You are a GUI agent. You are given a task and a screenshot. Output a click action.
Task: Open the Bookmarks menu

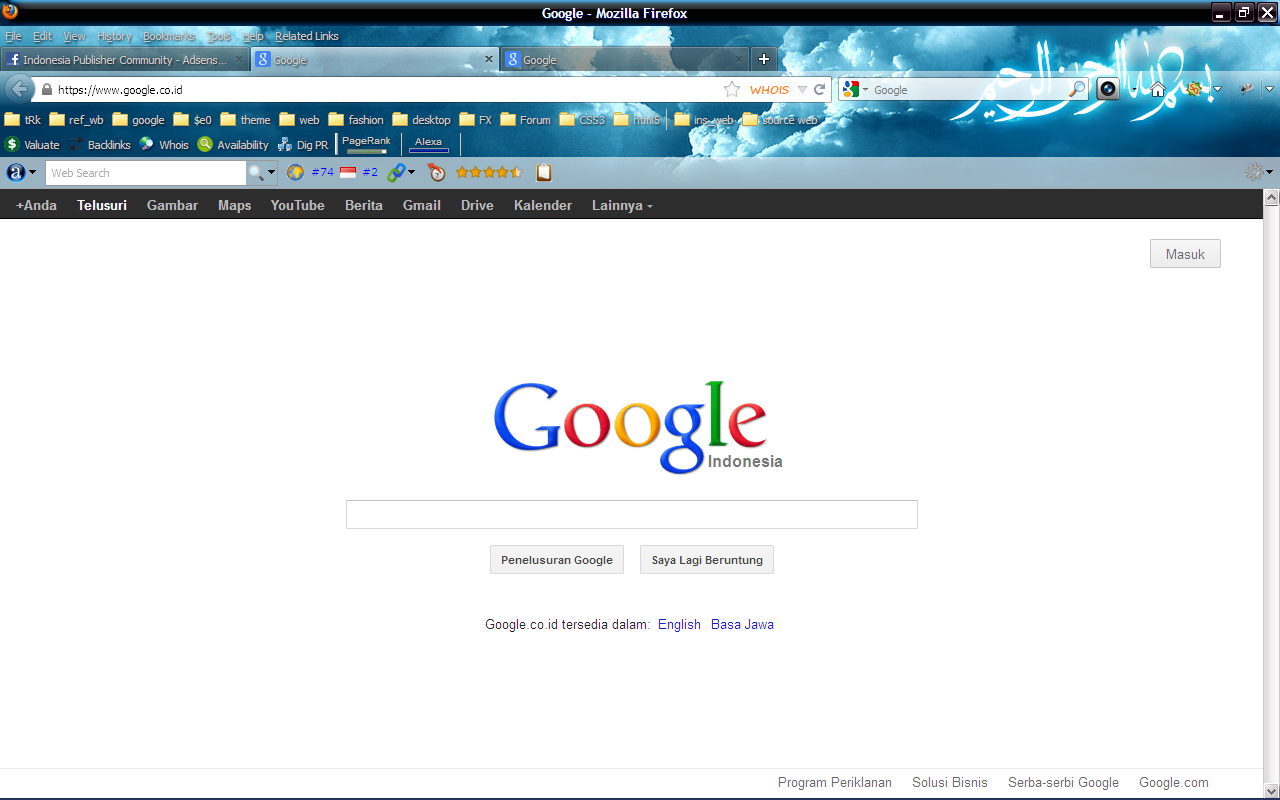tap(168, 36)
